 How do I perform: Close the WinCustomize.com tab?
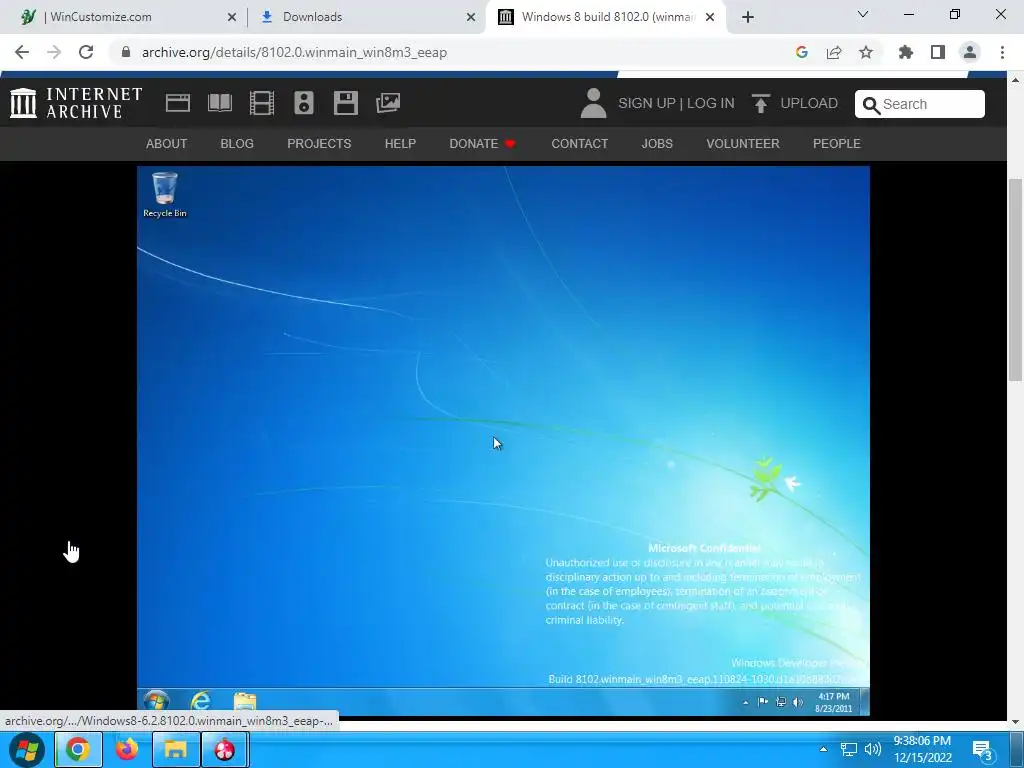pyautogui.click(x=231, y=18)
